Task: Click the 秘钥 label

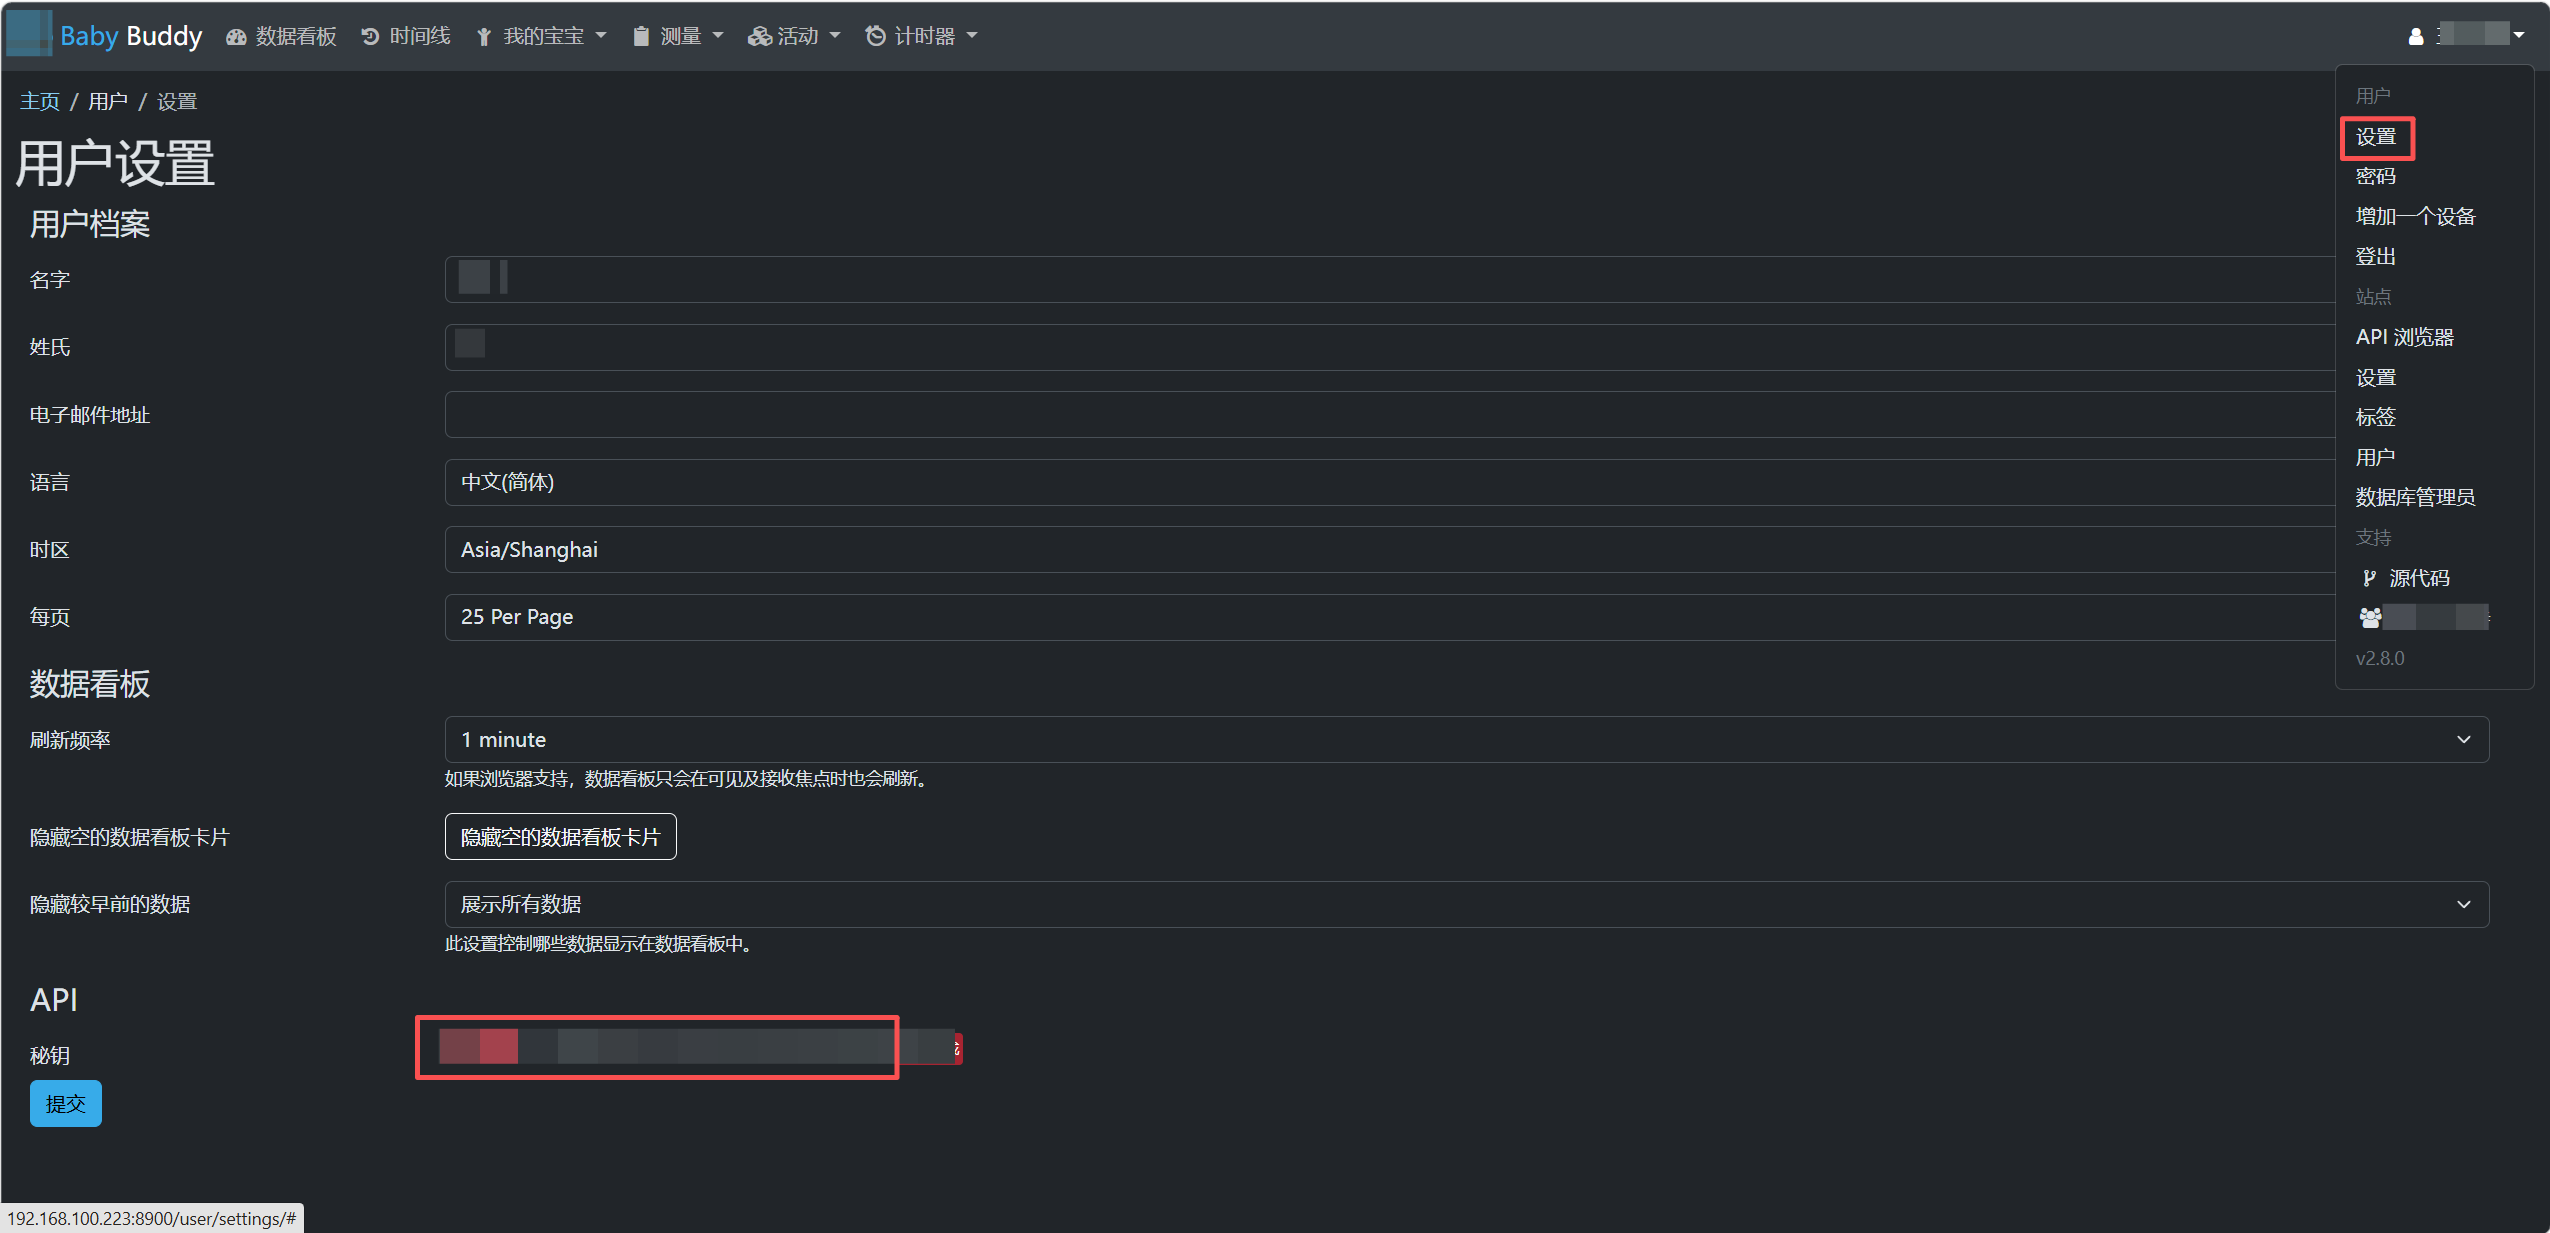Action: tap(50, 1055)
